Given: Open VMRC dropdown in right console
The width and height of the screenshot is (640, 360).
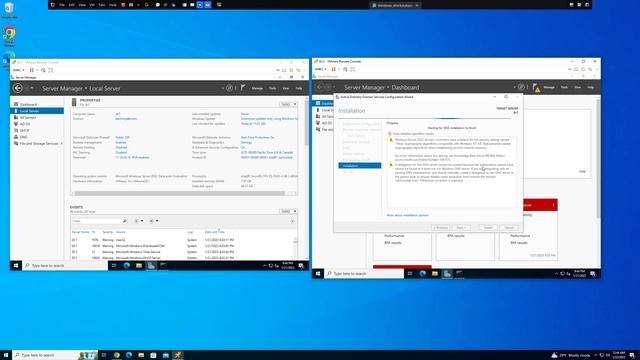Looking at the screenshot, I should pyautogui.click(x=320, y=69).
